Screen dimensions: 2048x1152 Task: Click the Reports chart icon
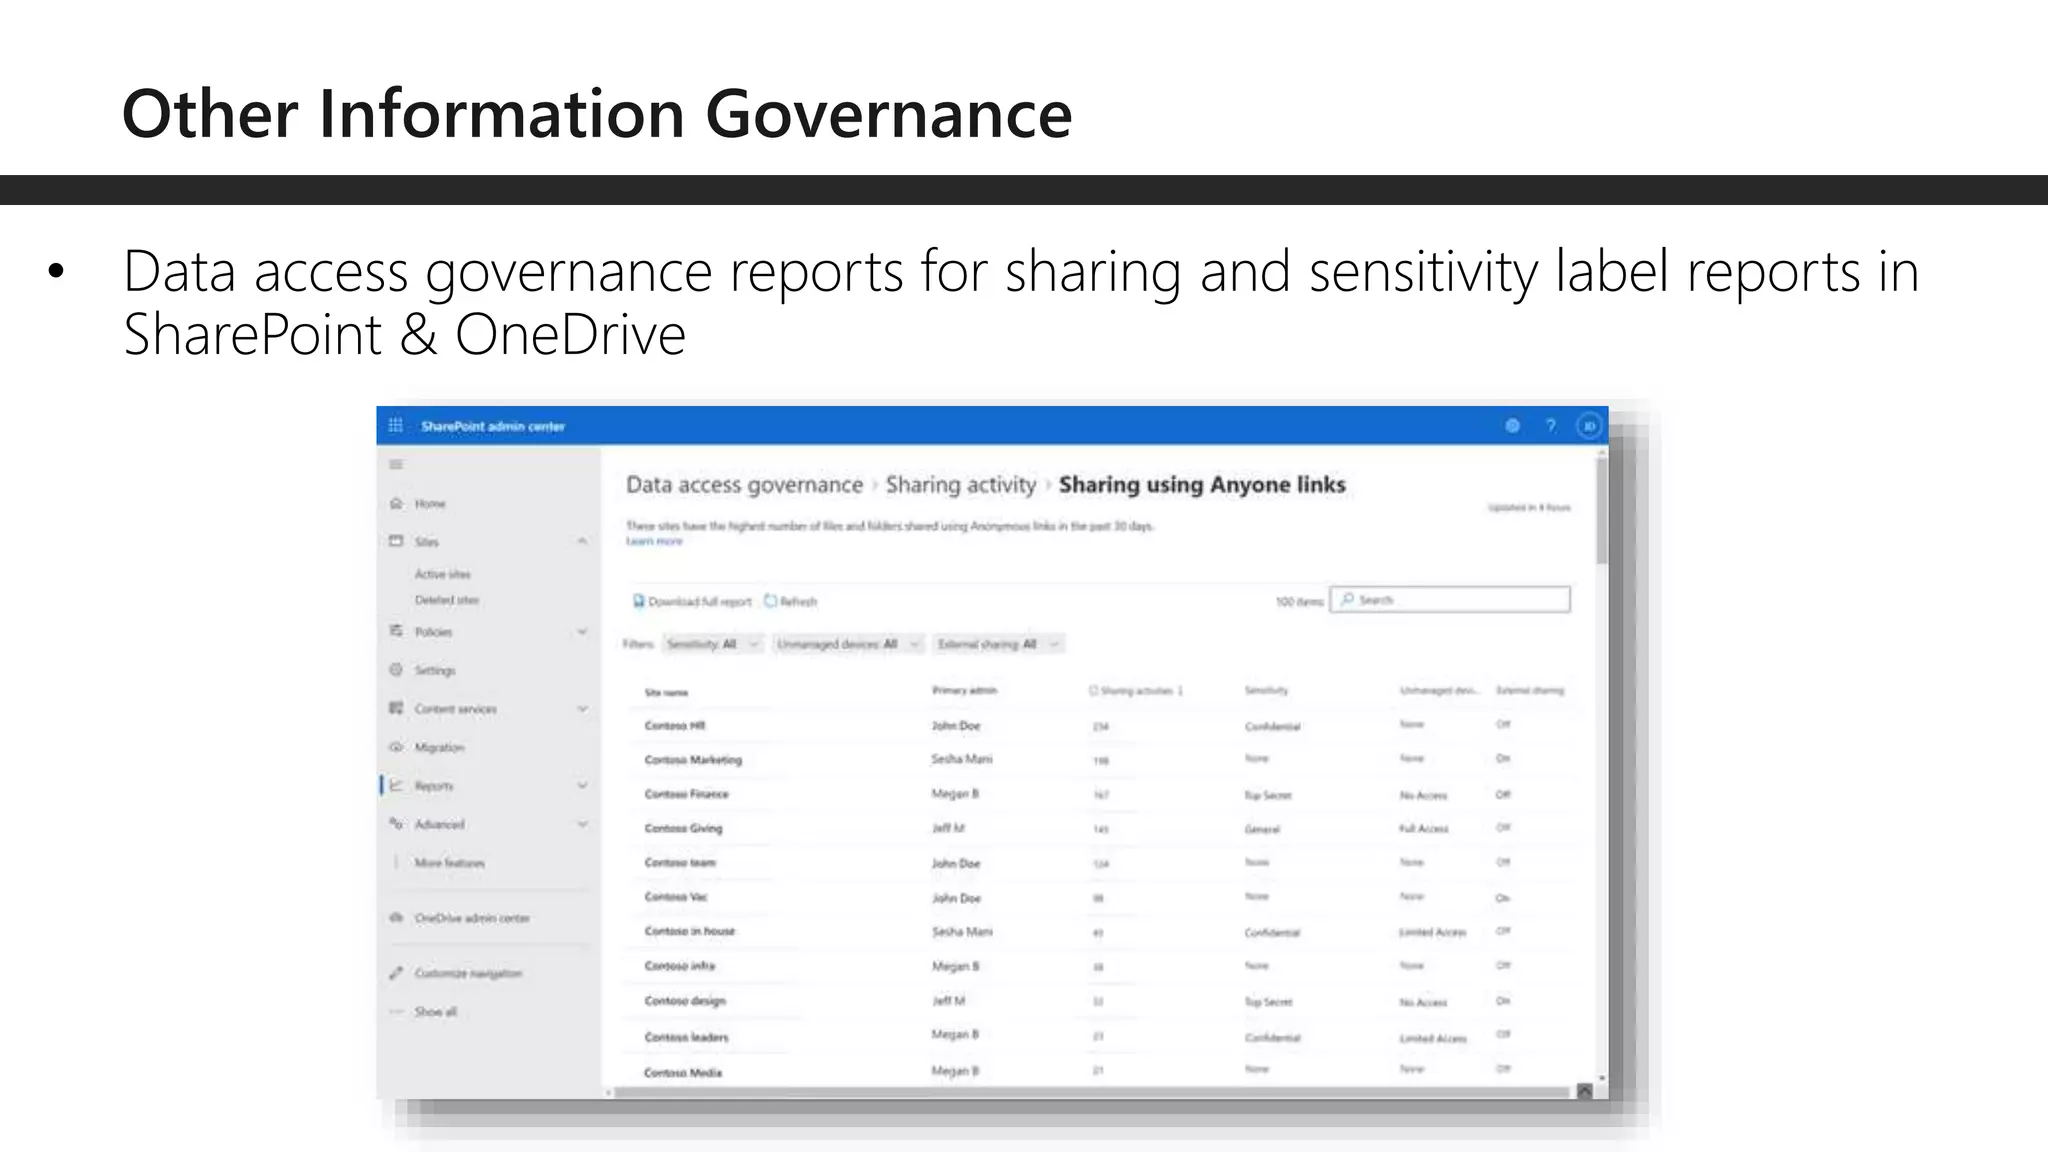click(x=396, y=785)
